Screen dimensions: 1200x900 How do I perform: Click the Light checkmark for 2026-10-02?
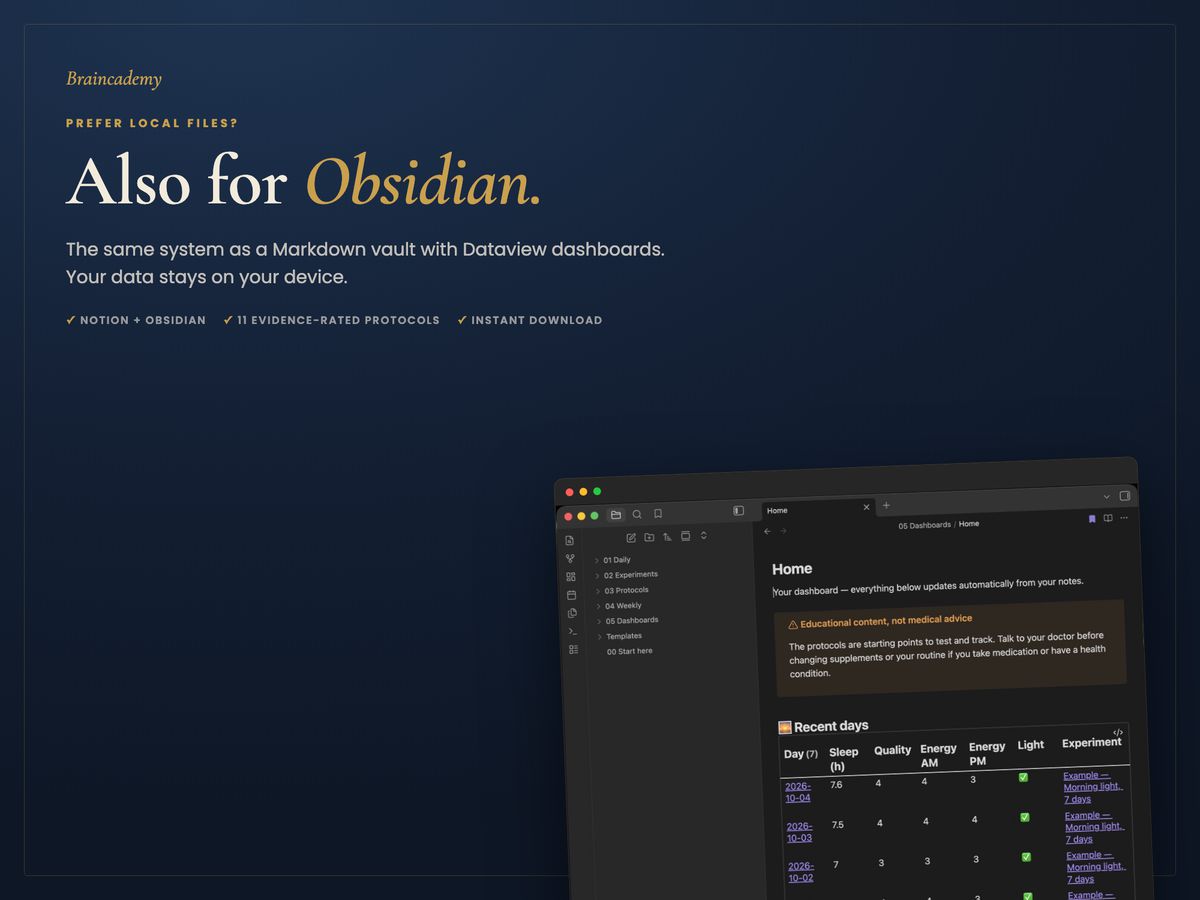pyautogui.click(x=1026, y=857)
